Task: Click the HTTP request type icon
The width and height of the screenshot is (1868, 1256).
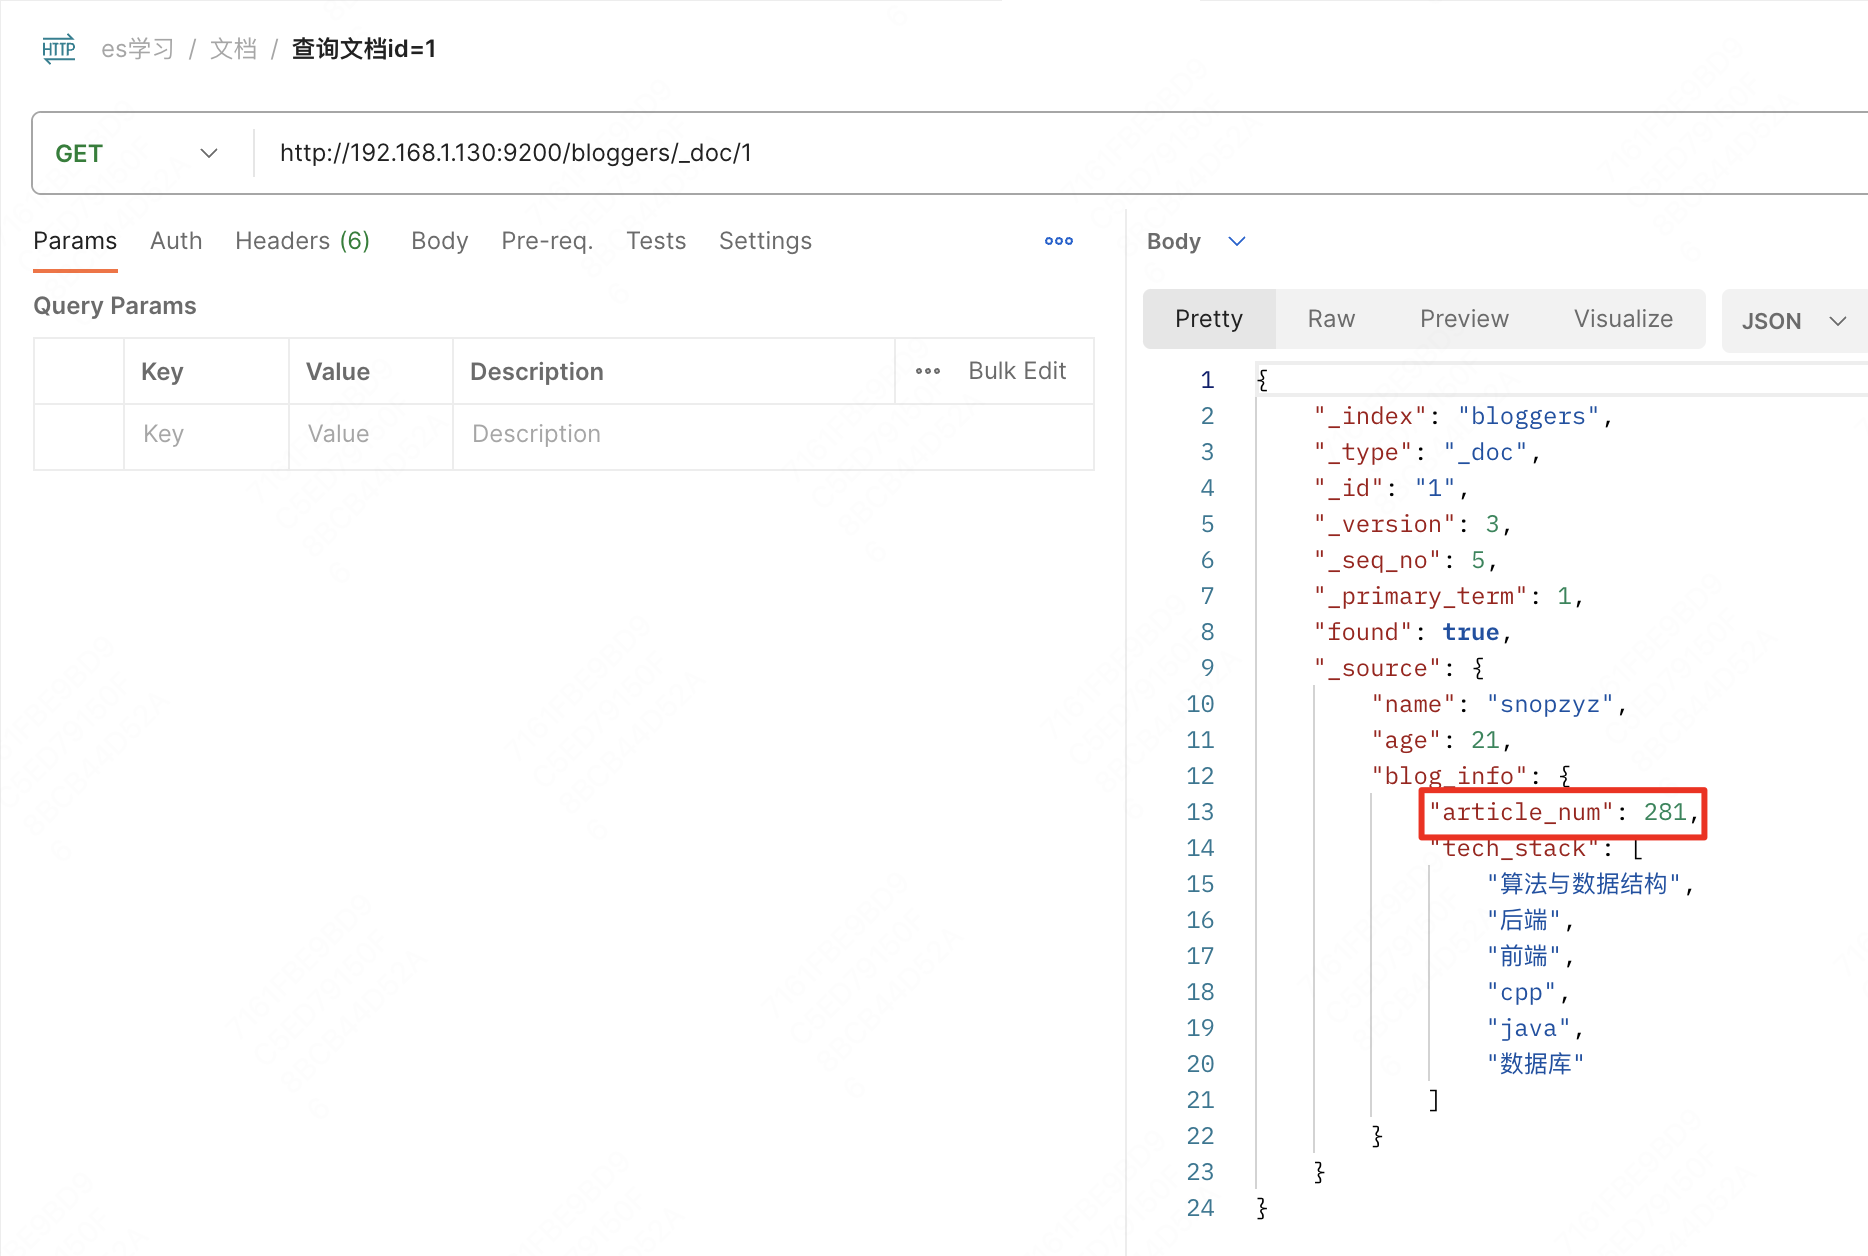Action: (59, 48)
